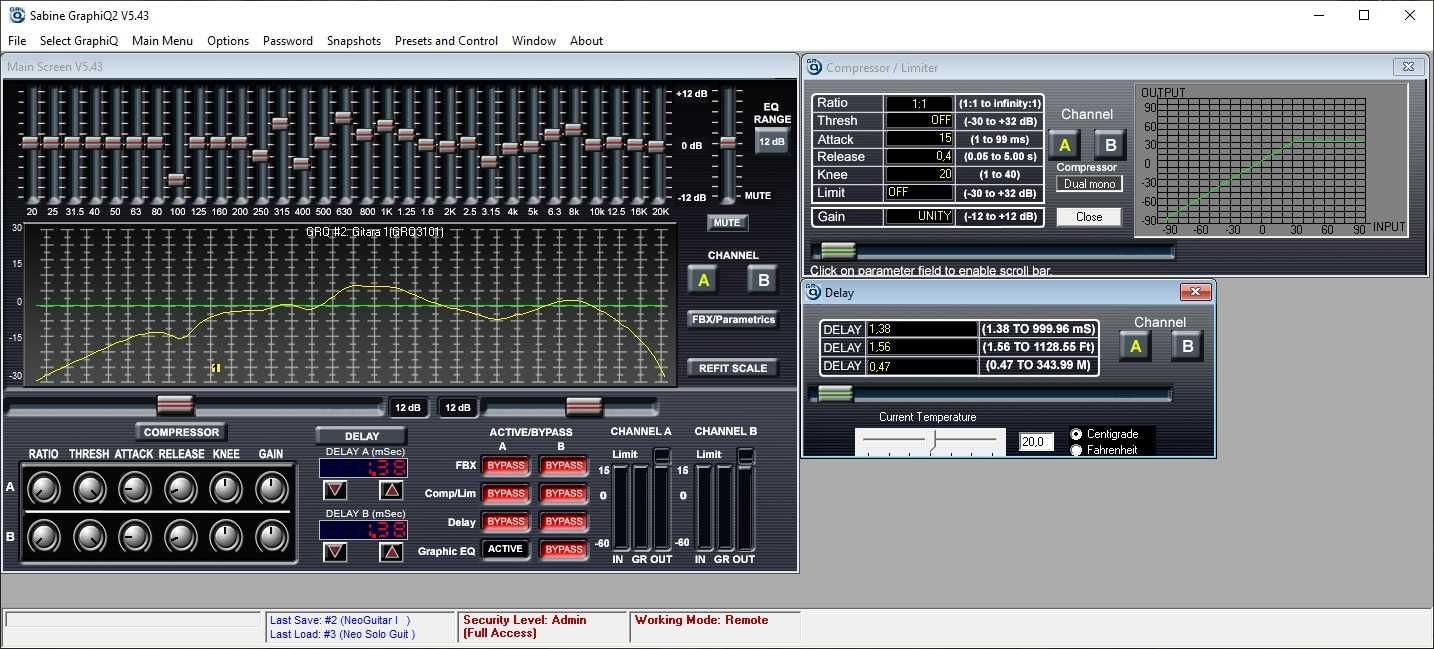Toggle Comp/Lim bypass for channel A

point(506,494)
